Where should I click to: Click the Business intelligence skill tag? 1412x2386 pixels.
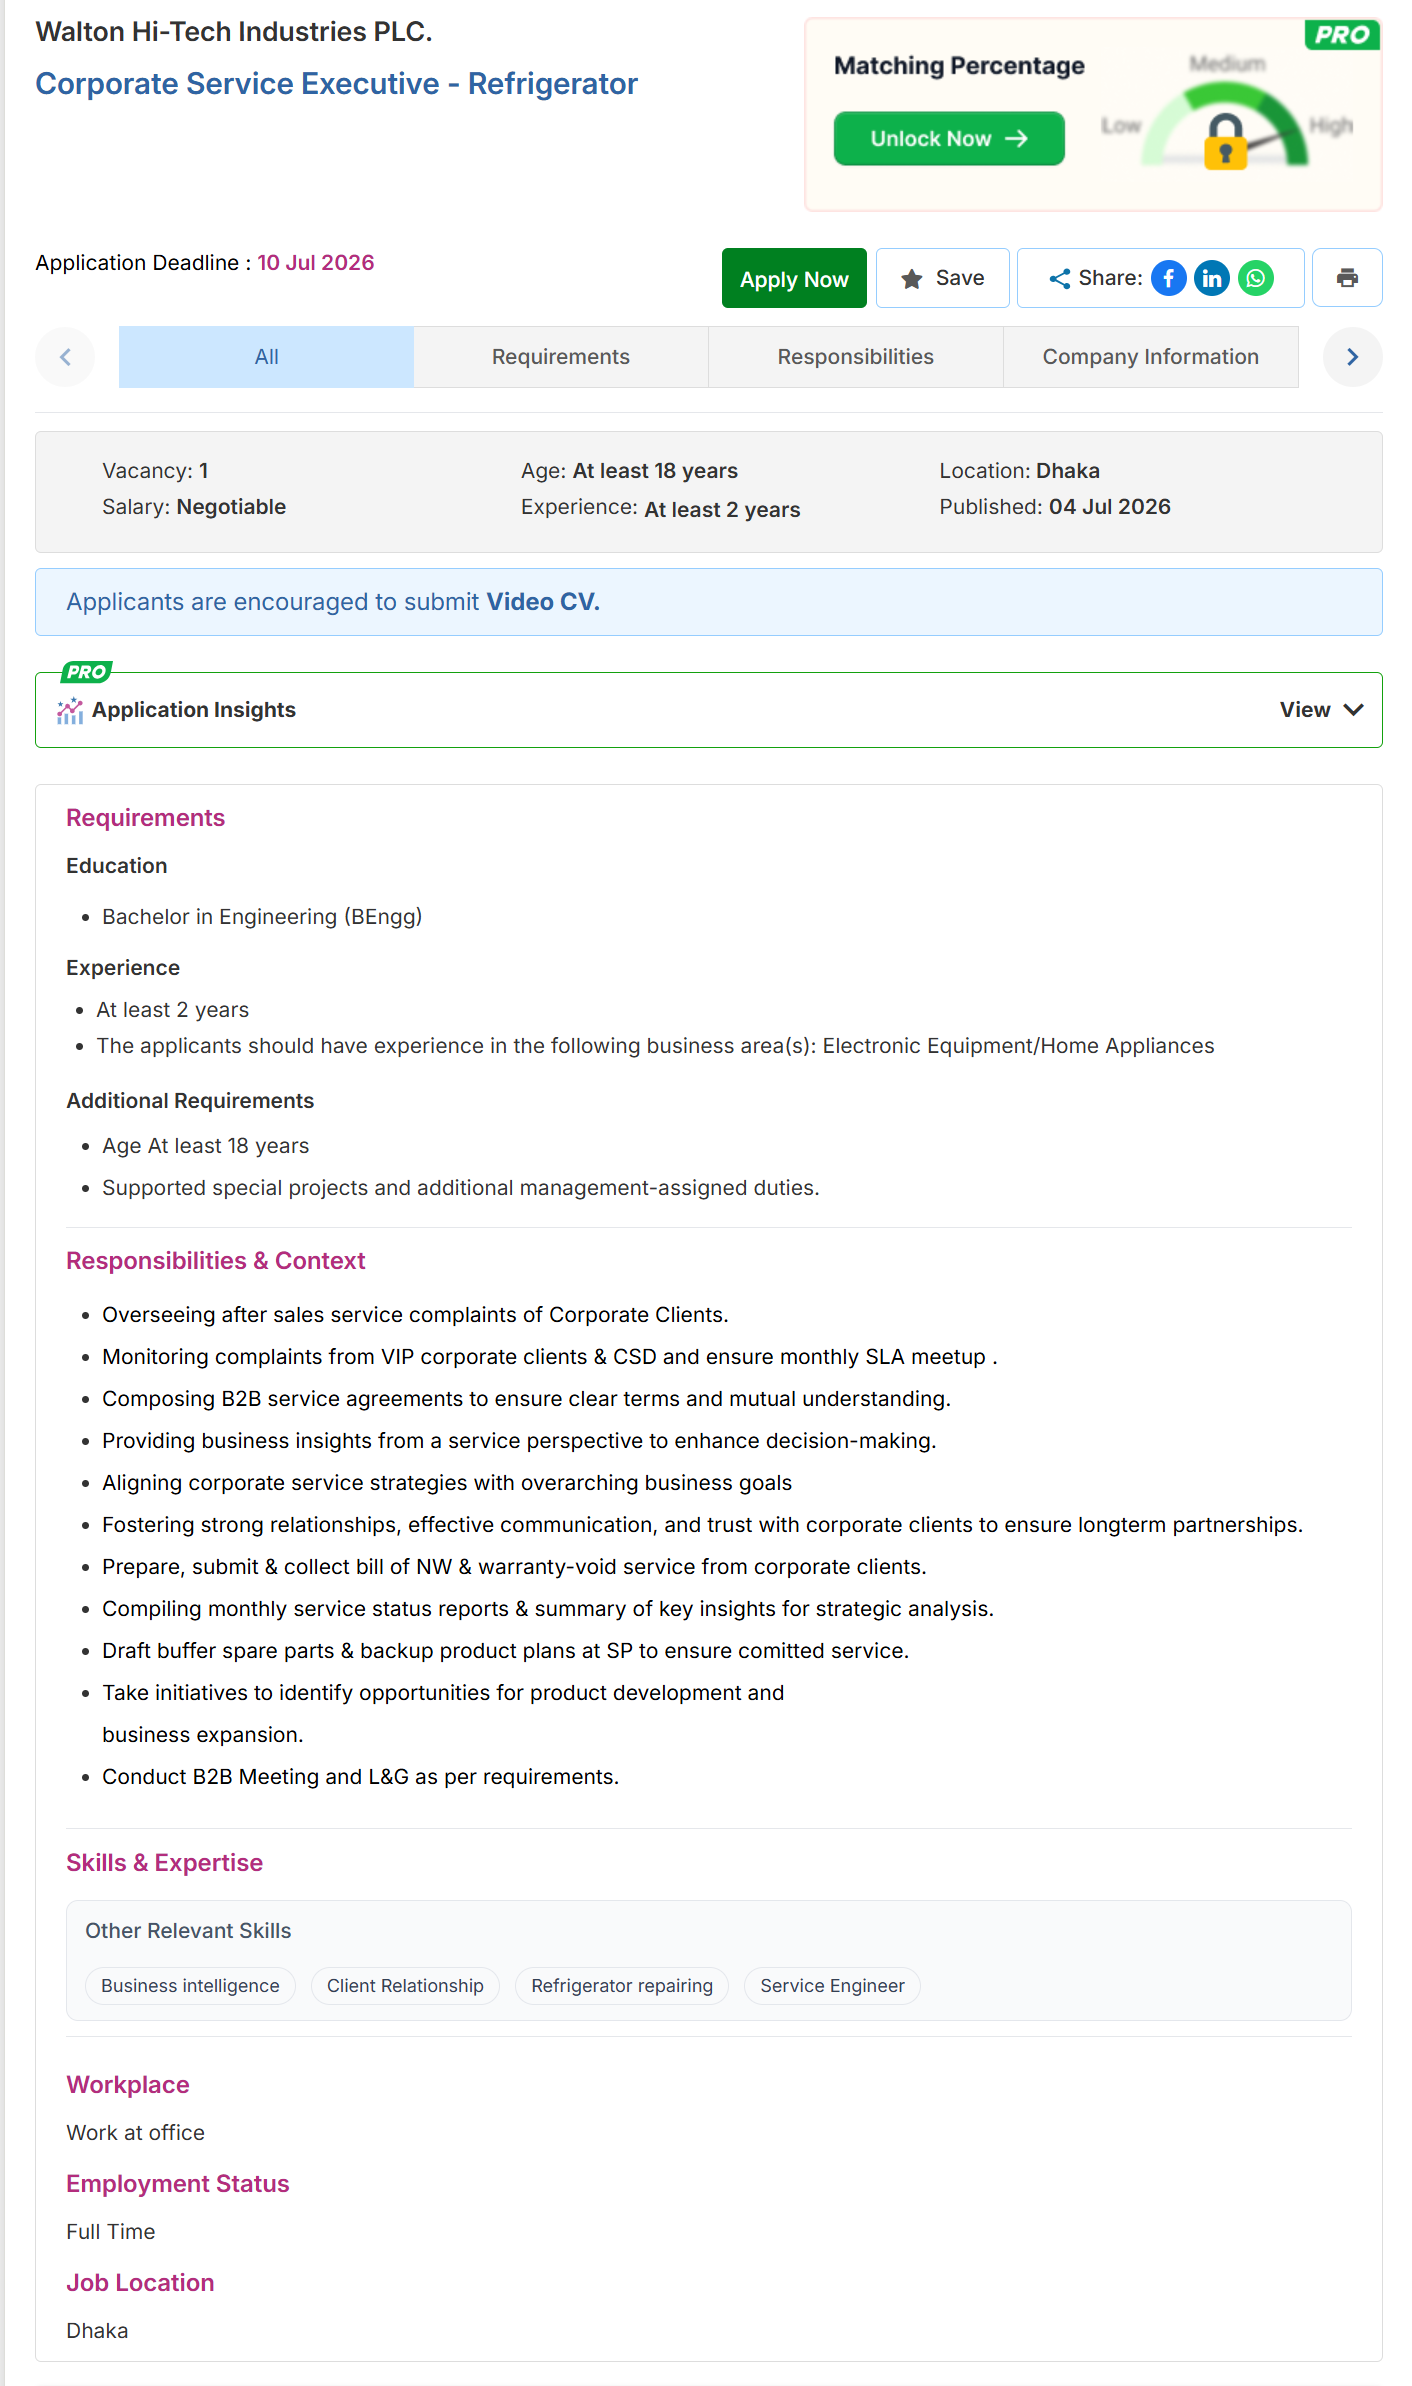[x=190, y=1986]
